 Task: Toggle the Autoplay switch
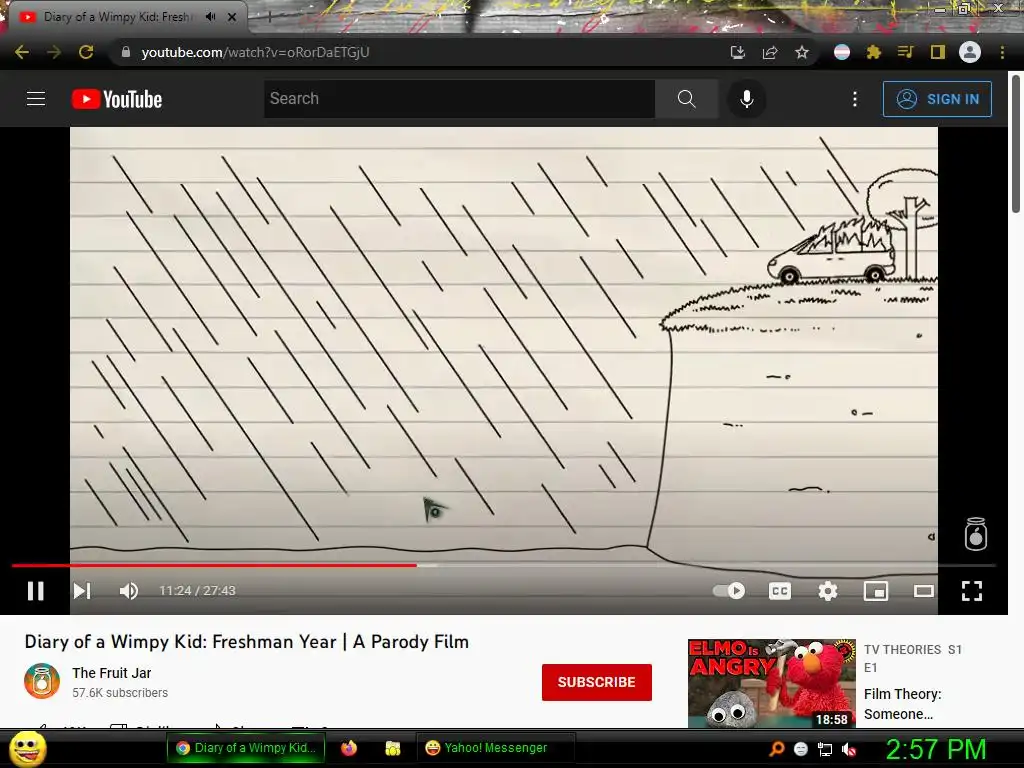(x=729, y=591)
